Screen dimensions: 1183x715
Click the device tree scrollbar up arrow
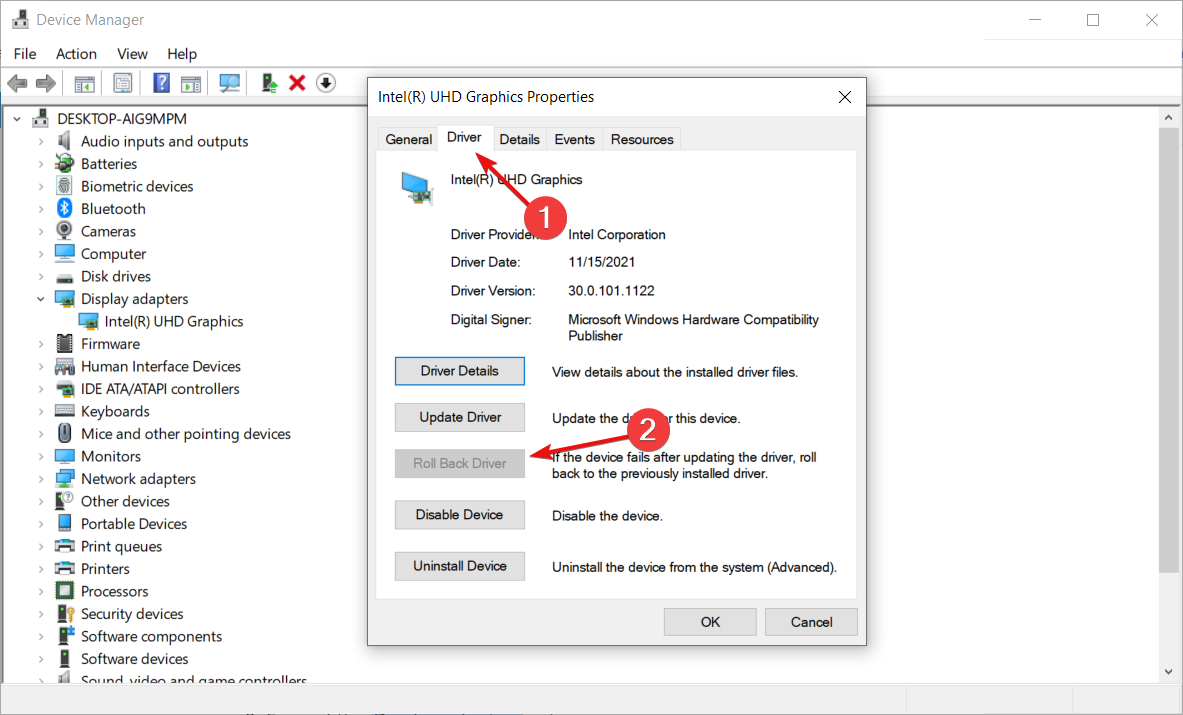pyautogui.click(x=1168, y=118)
